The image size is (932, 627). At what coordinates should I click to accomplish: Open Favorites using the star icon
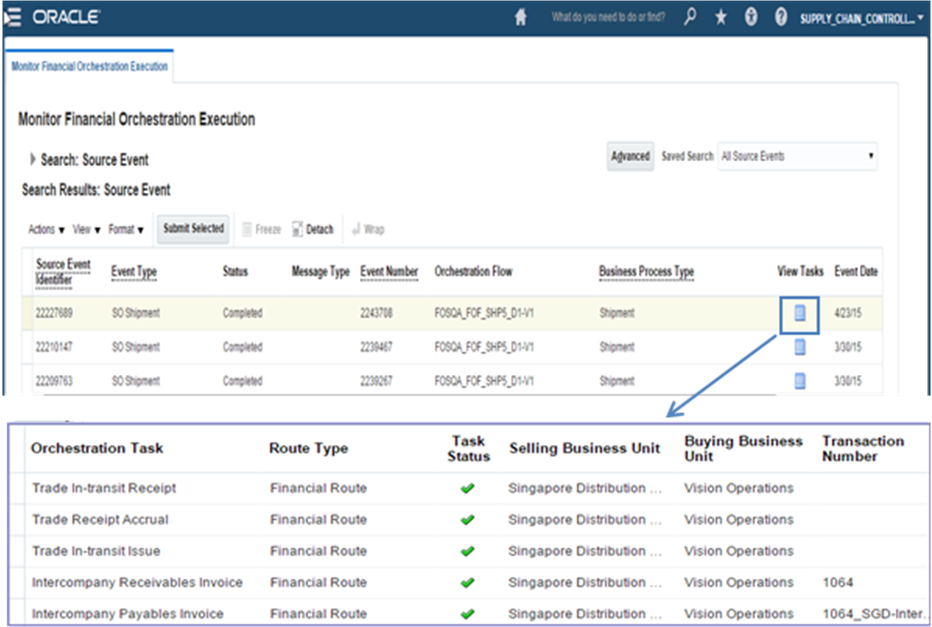tap(720, 17)
